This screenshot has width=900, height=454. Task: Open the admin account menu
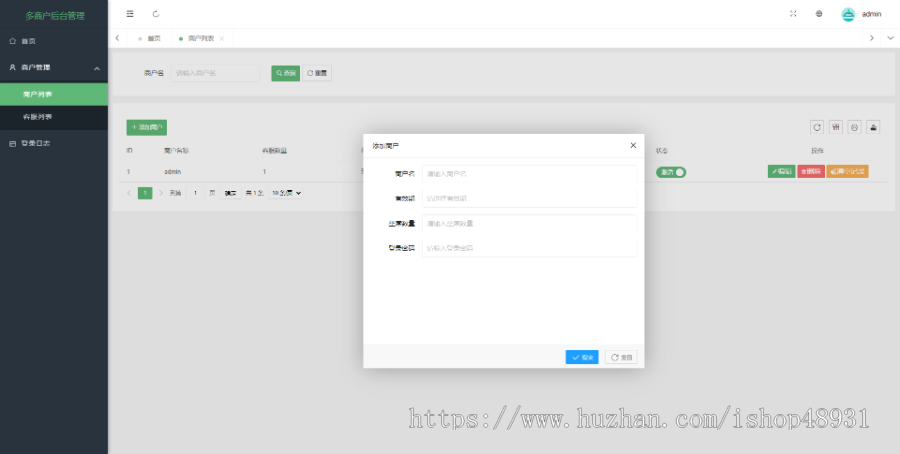(x=871, y=14)
